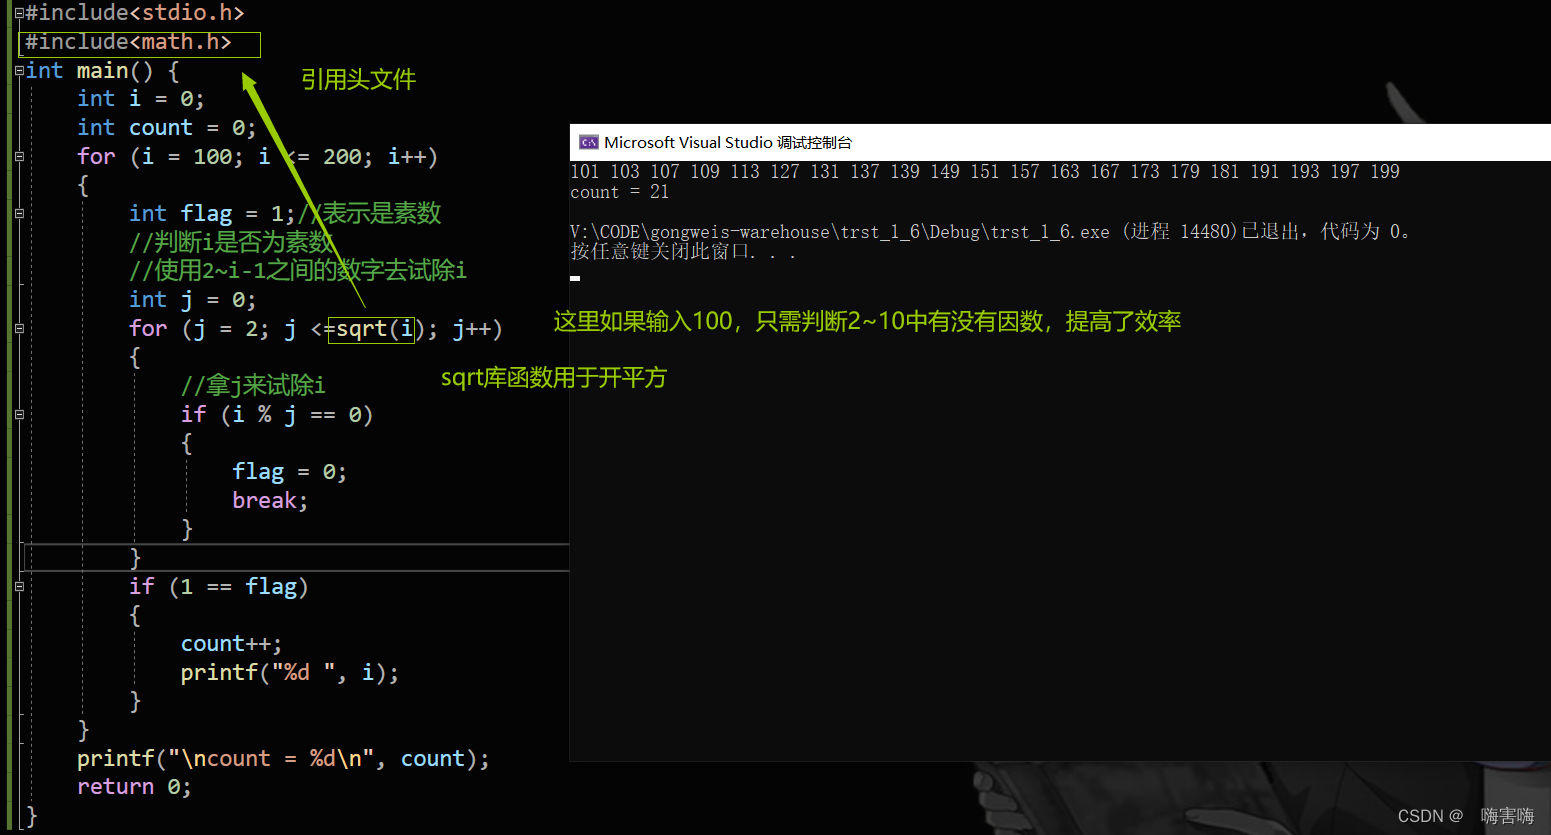Image resolution: width=1551 pixels, height=835 pixels.
Task: Click the debug console window icon
Action: pyautogui.click(x=589, y=142)
